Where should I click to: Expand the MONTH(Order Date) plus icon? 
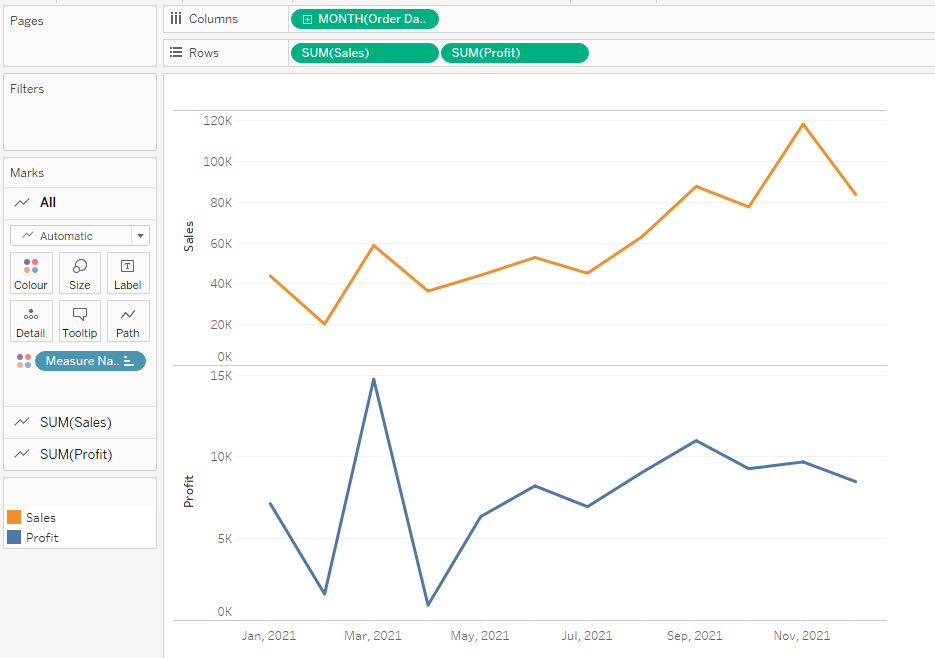pyautogui.click(x=307, y=19)
